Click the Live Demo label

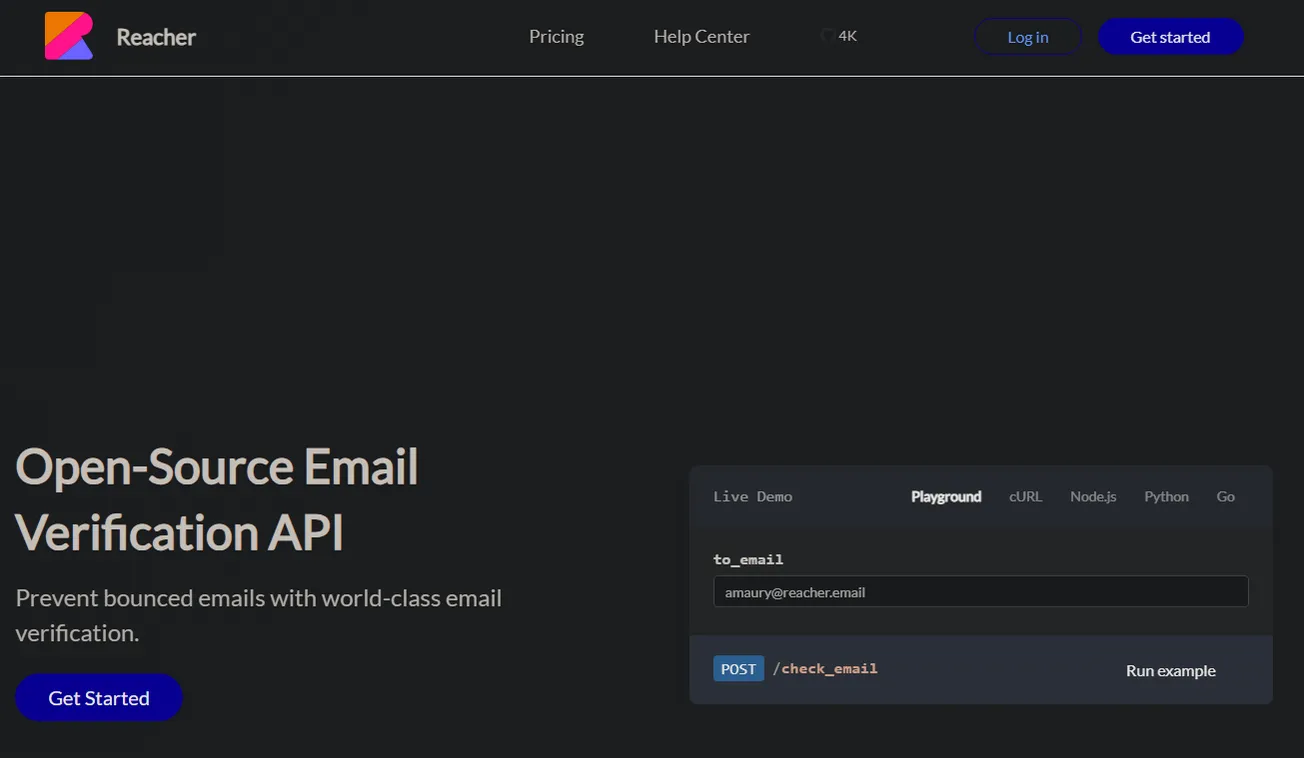coord(752,496)
